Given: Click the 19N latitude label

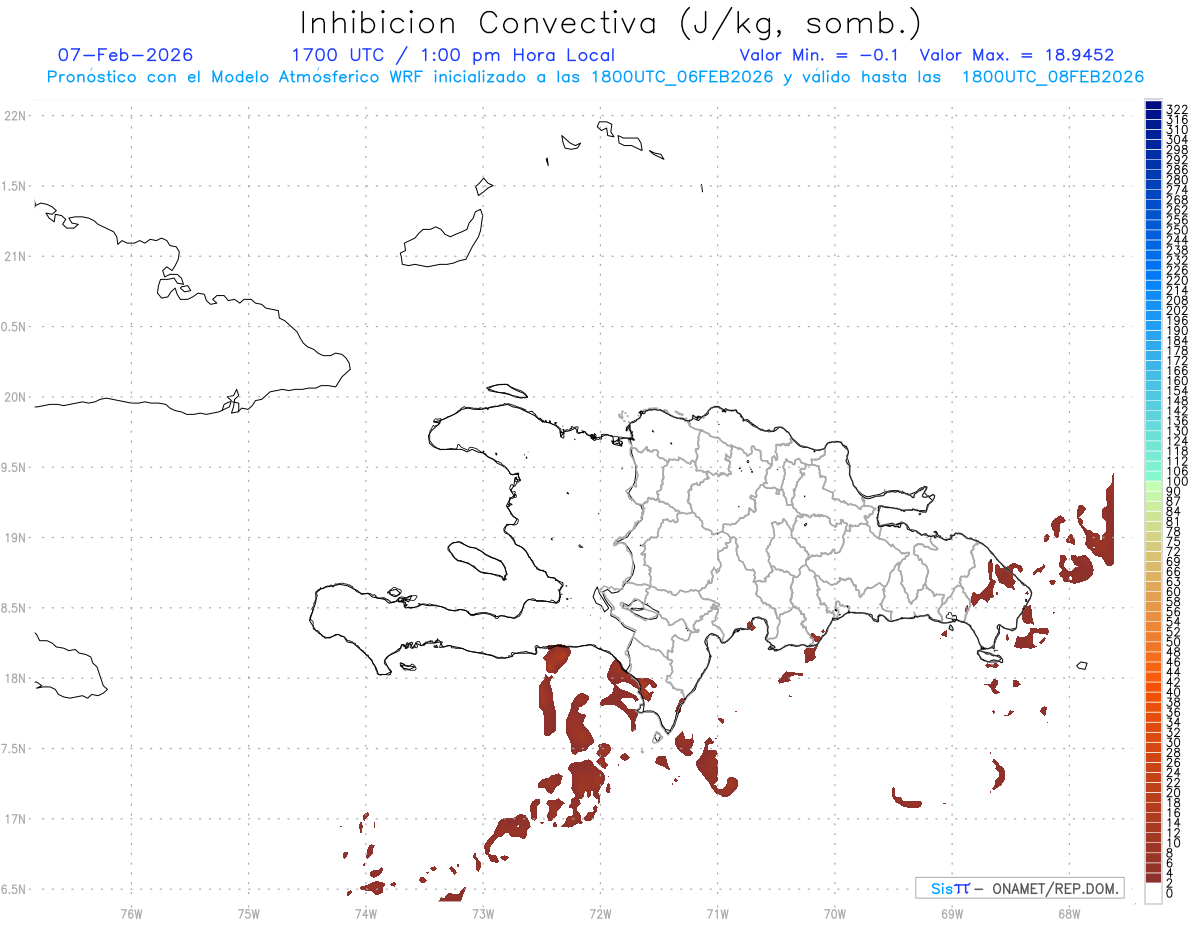Looking at the screenshot, I should 15,537.
